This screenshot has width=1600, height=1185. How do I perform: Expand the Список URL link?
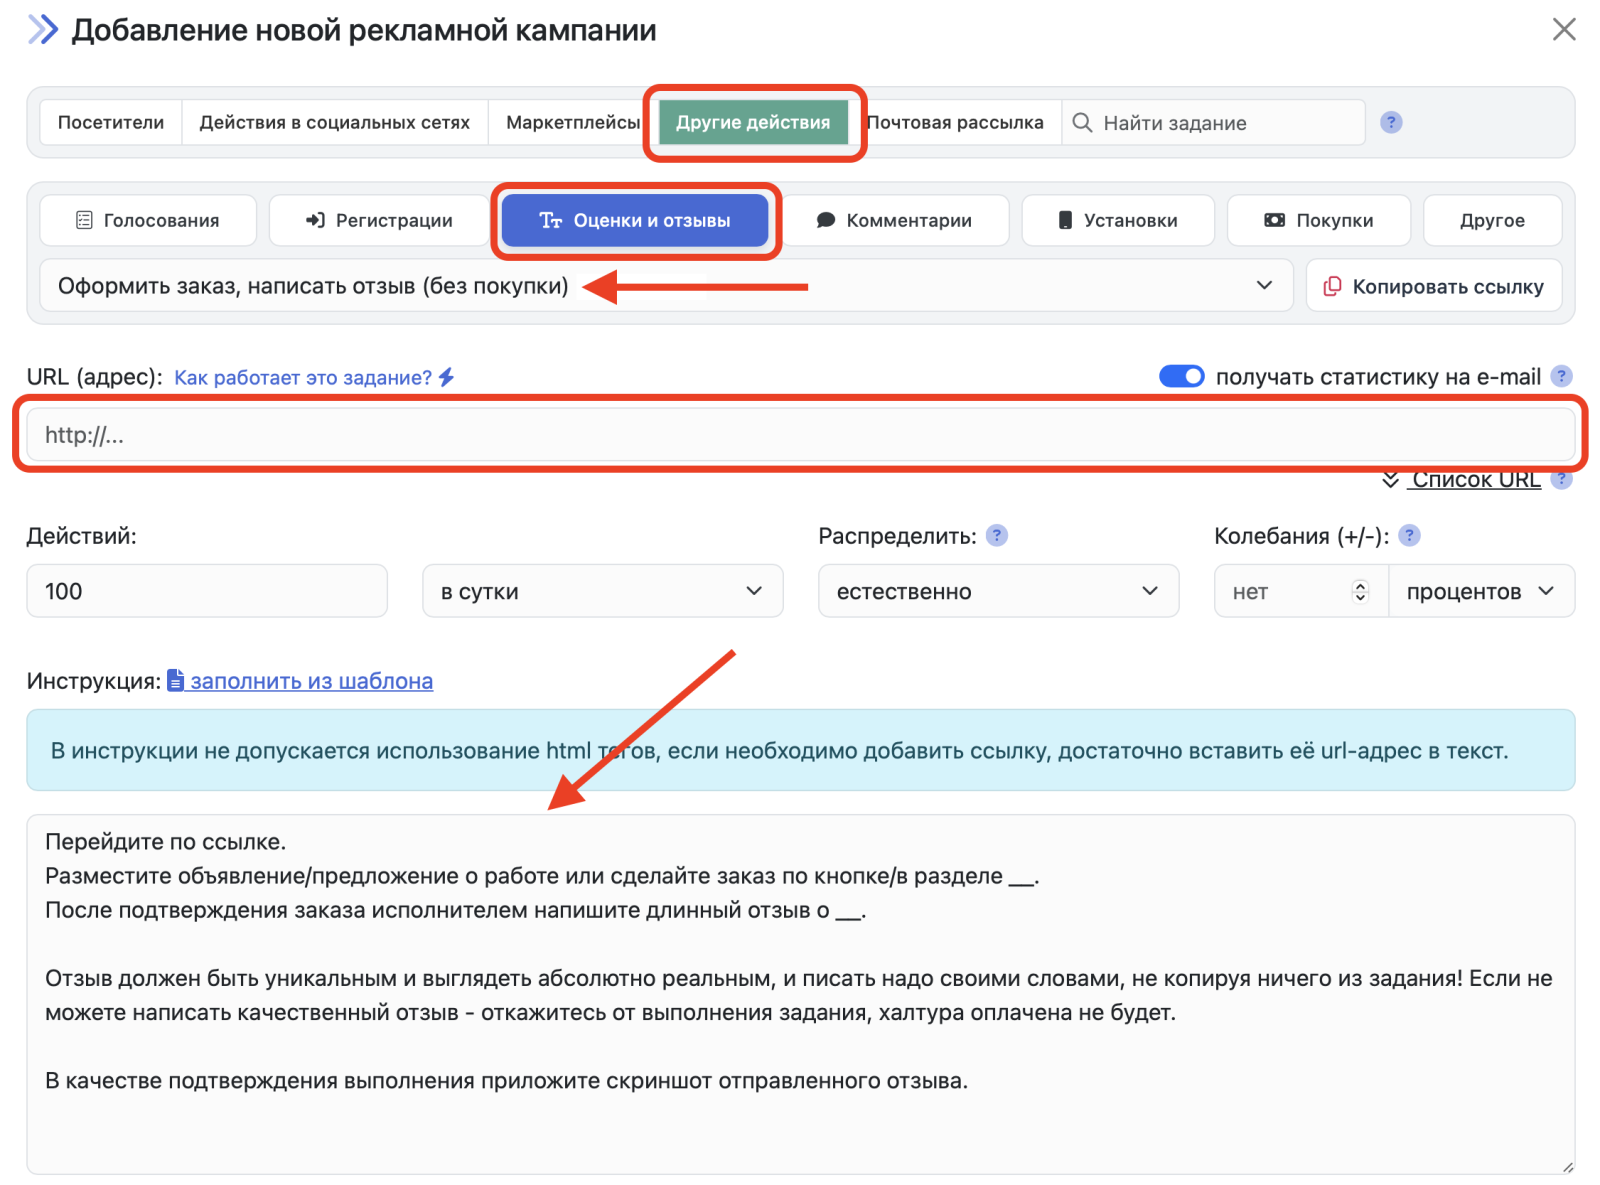pos(1475,480)
